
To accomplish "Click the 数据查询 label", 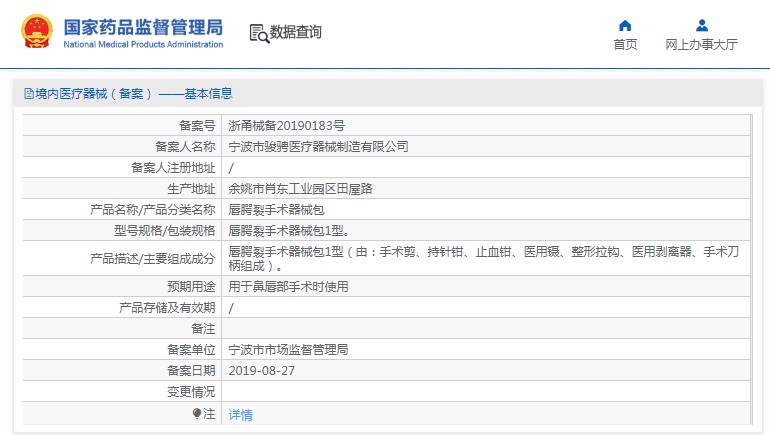I will click(296, 32).
